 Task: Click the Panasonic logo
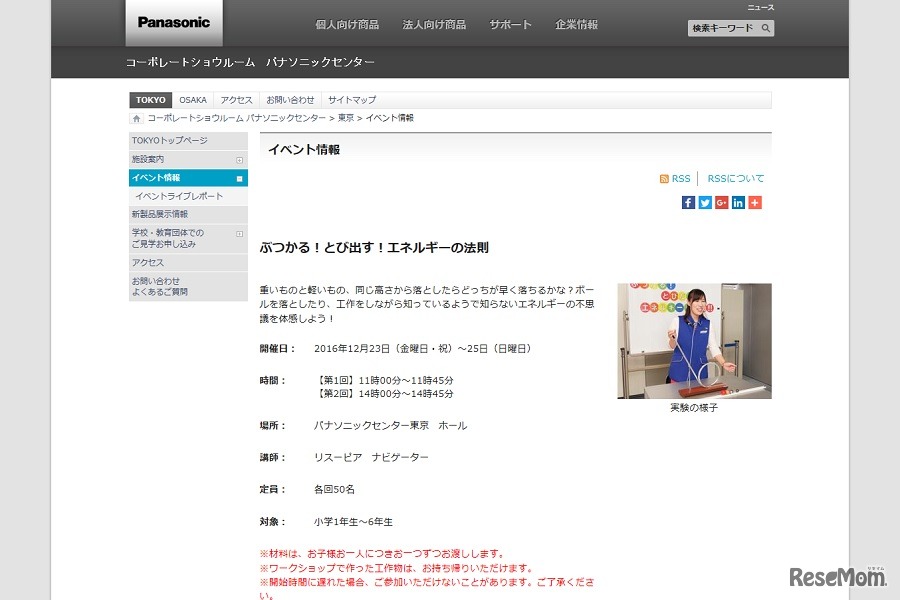coord(173,23)
